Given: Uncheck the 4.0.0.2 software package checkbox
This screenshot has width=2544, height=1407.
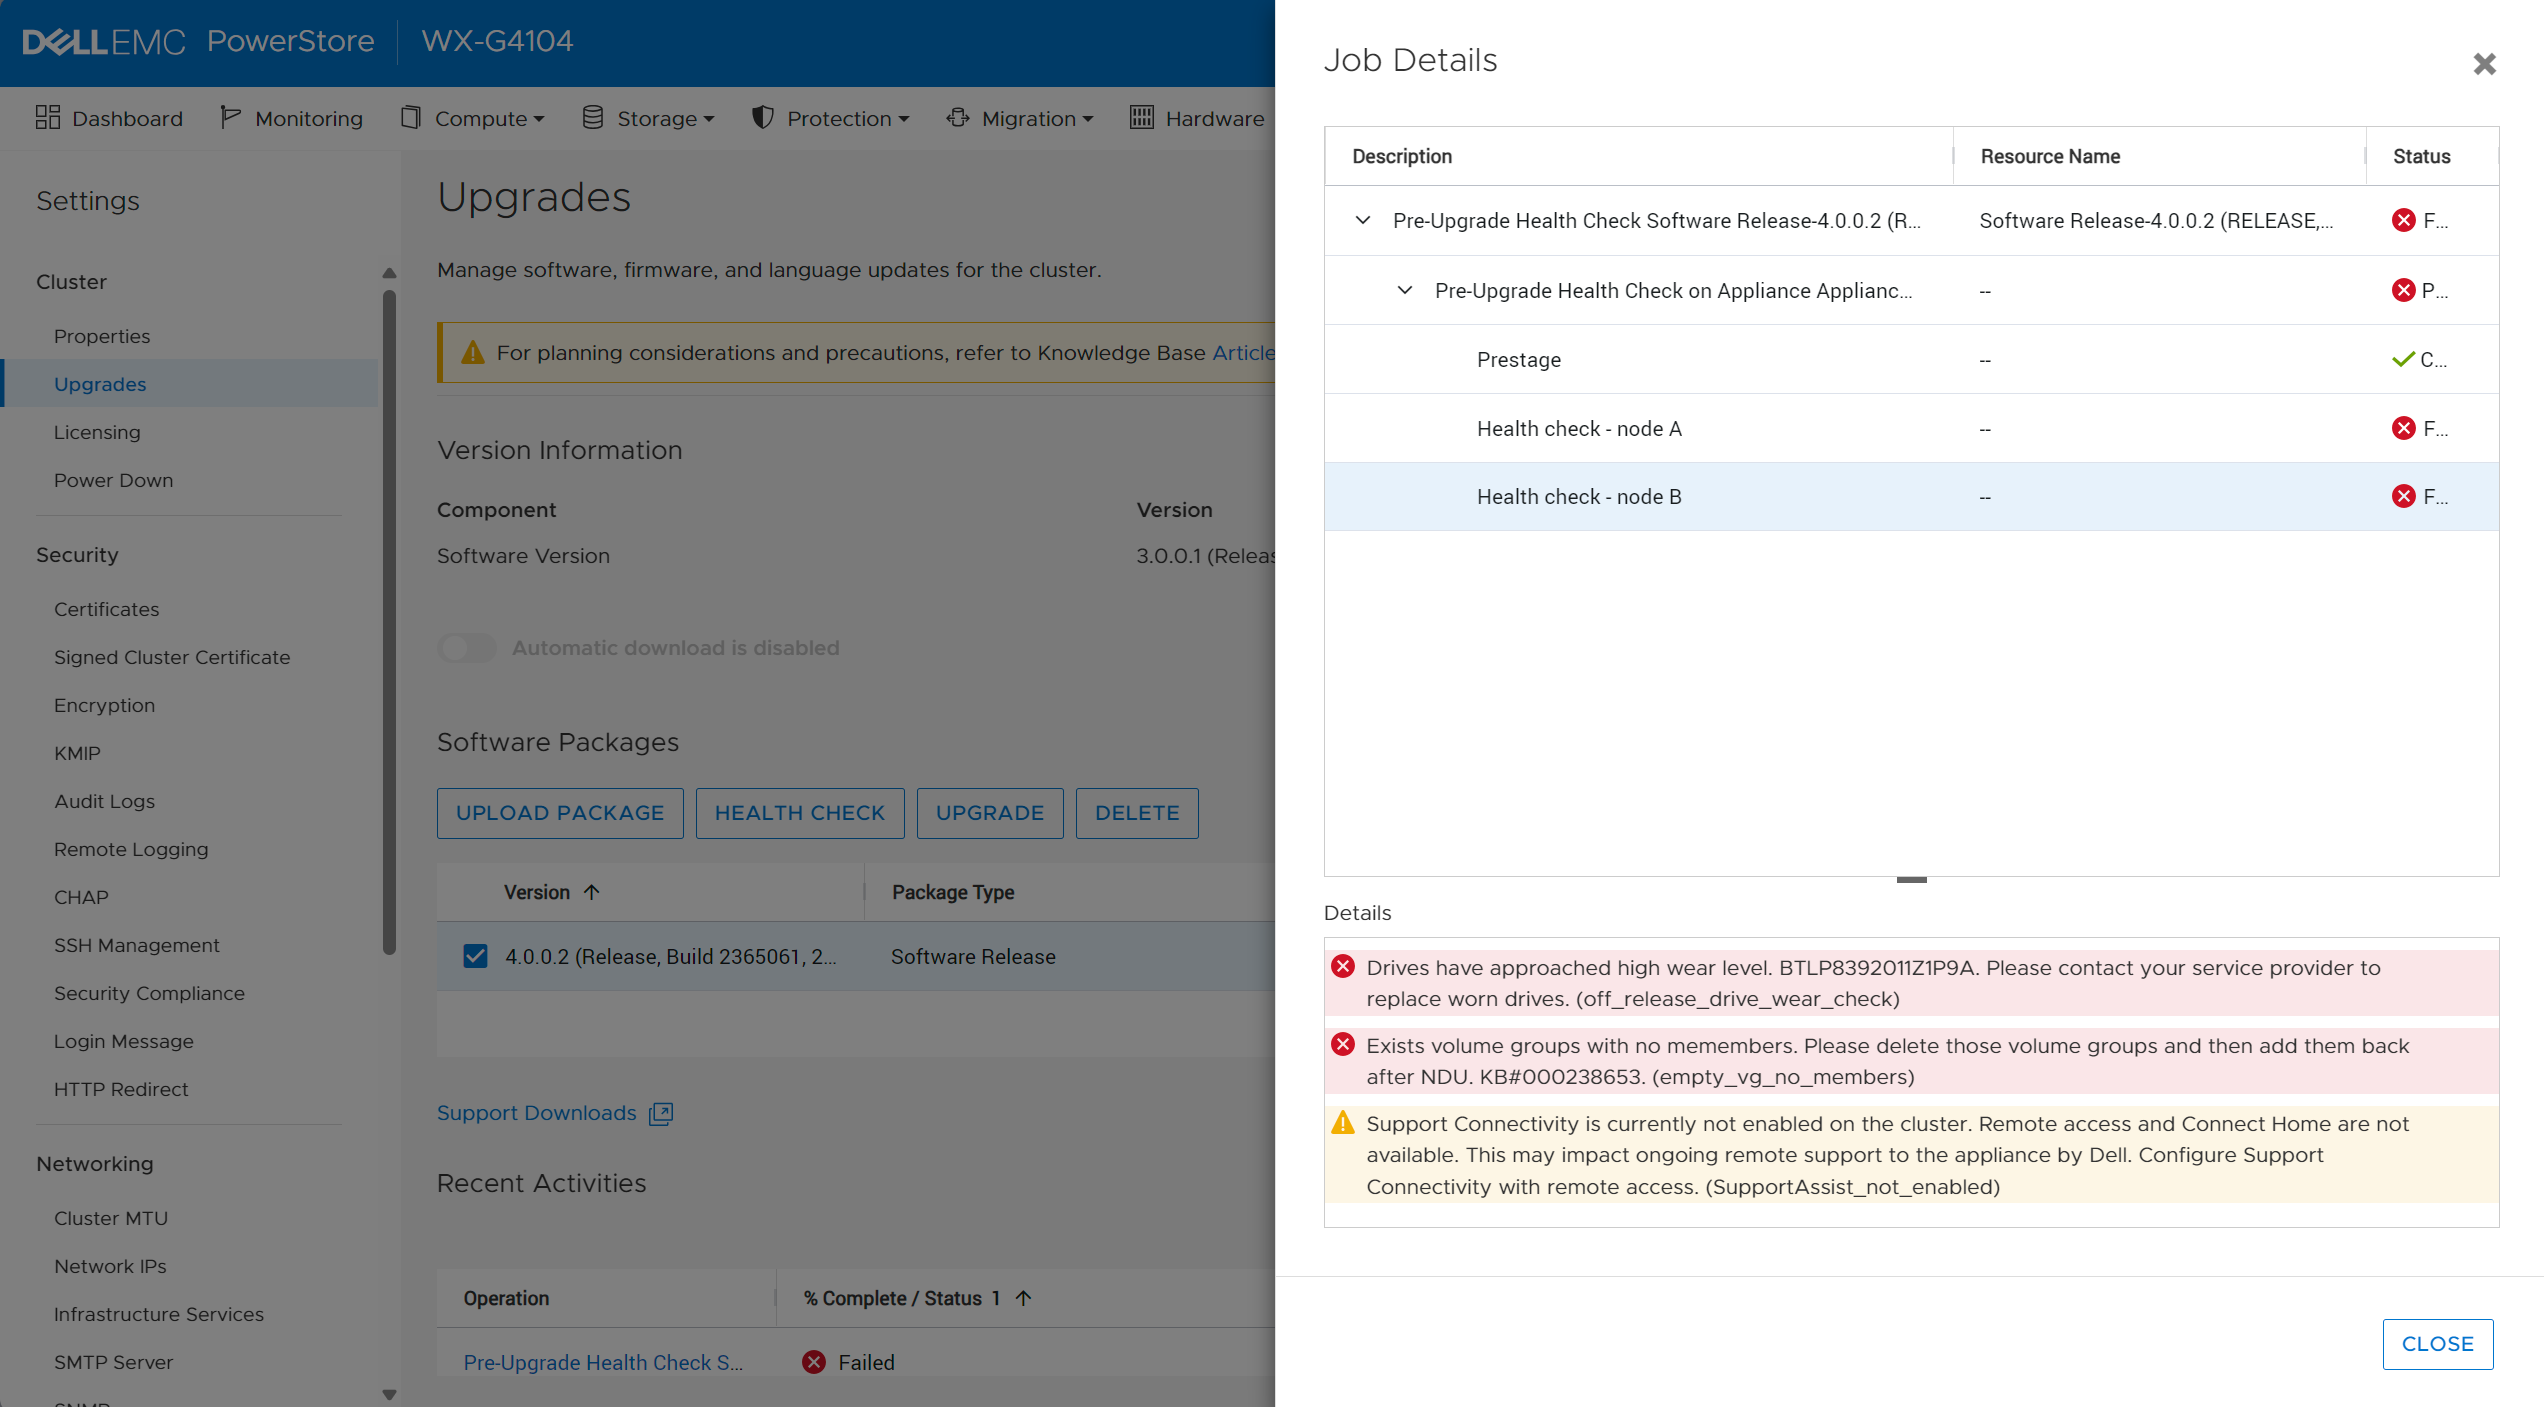Looking at the screenshot, I should [x=476, y=957].
